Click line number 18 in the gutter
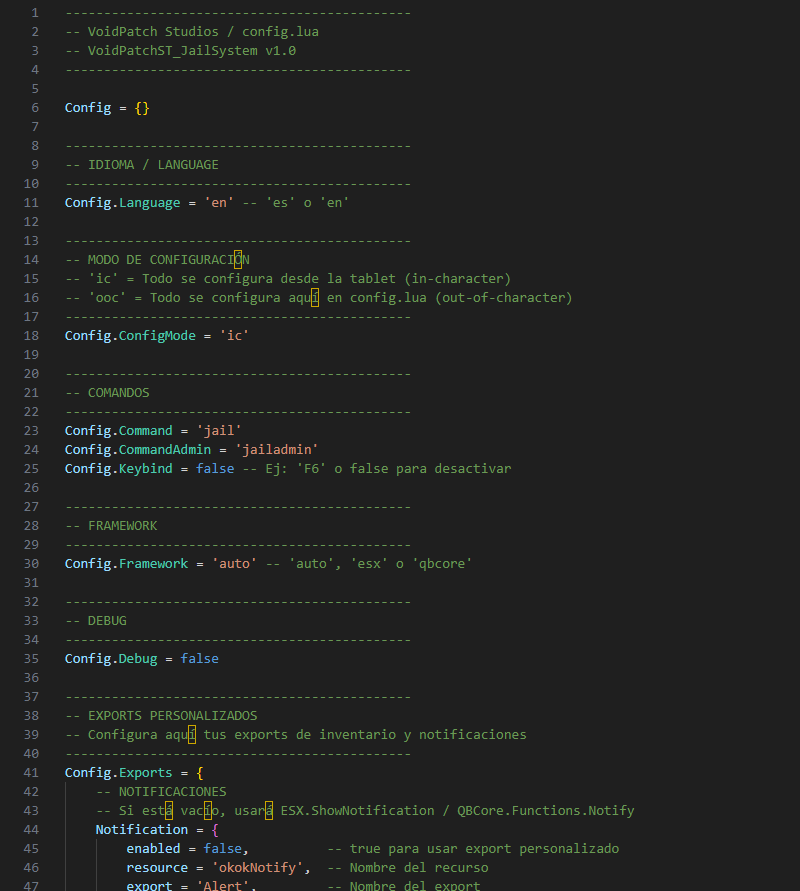 [x=31, y=335]
